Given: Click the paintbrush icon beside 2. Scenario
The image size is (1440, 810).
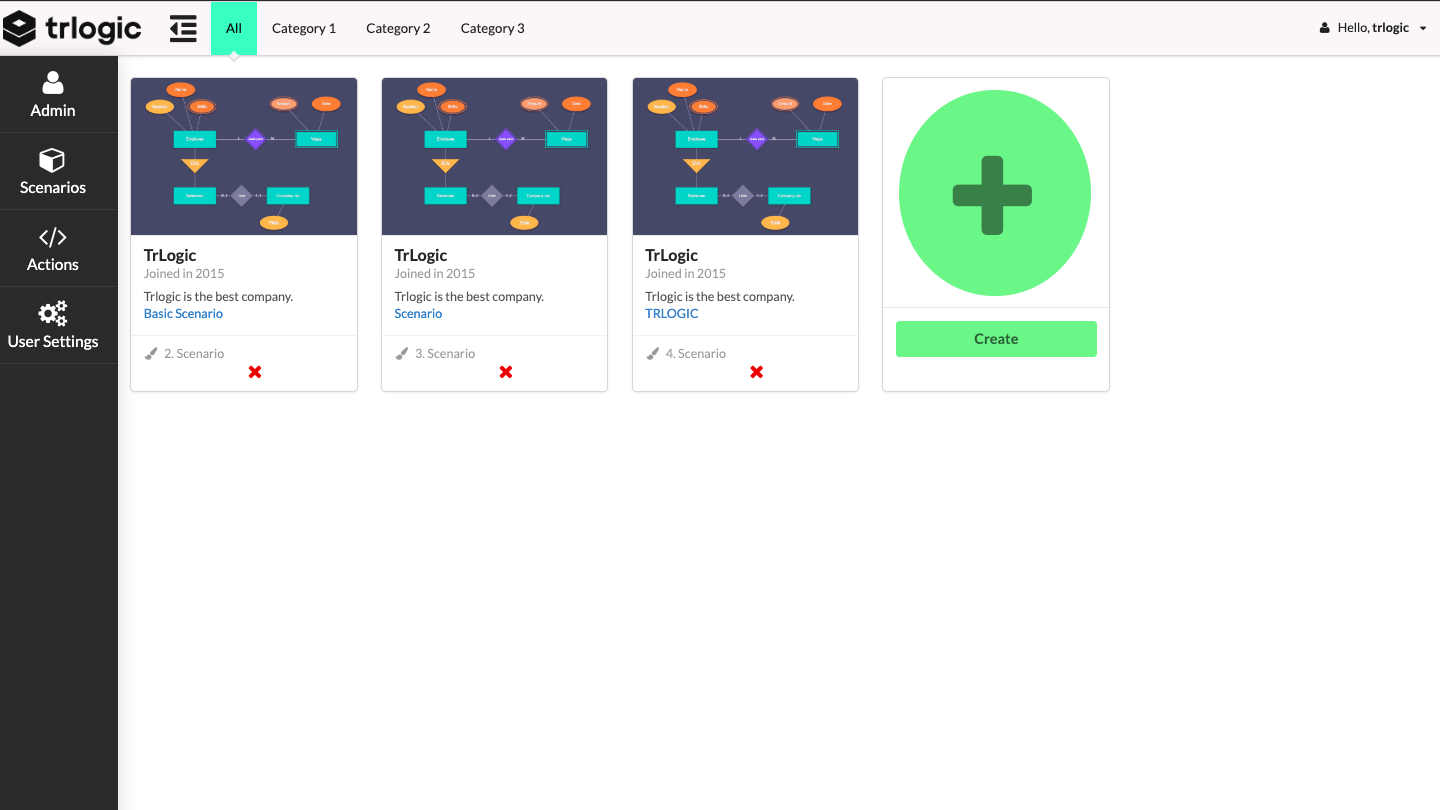Looking at the screenshot, I should (151, 353).
